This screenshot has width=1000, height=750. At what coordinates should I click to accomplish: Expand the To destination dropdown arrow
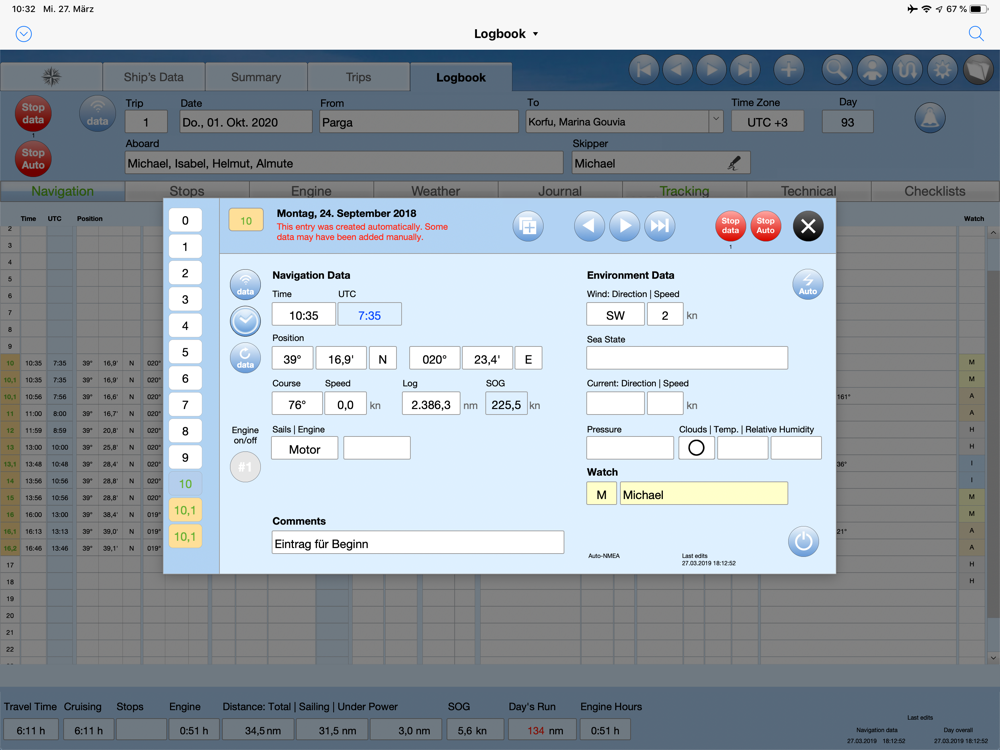[715, 121]
